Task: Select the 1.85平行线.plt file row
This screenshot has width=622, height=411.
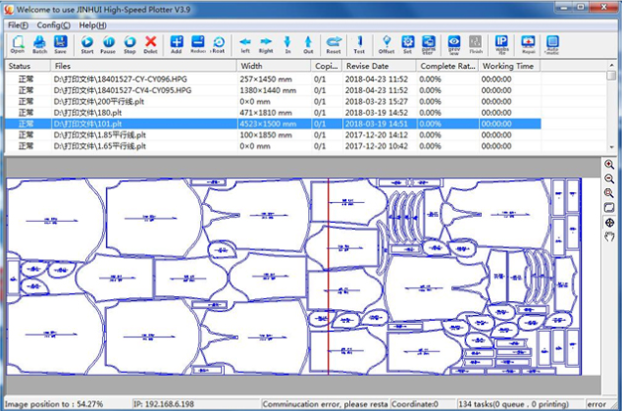Action: [x=273, y=135]
